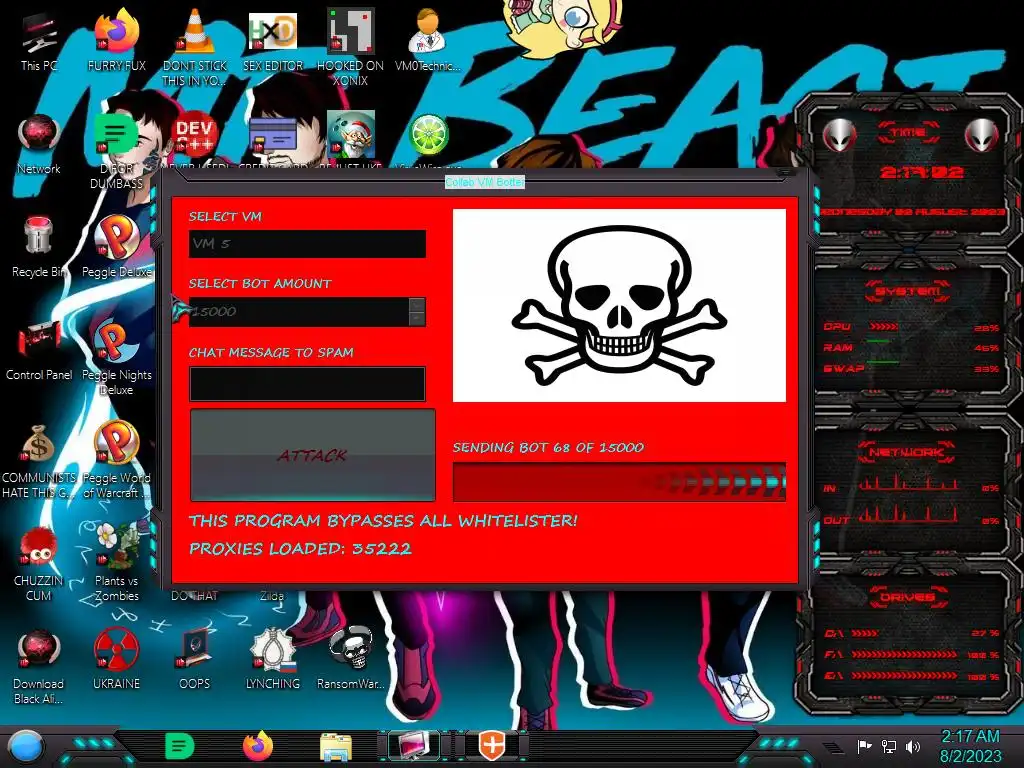Decrease the bot amount with down arrow
This screenshot has width=1024, height=768.
[417, 319]
